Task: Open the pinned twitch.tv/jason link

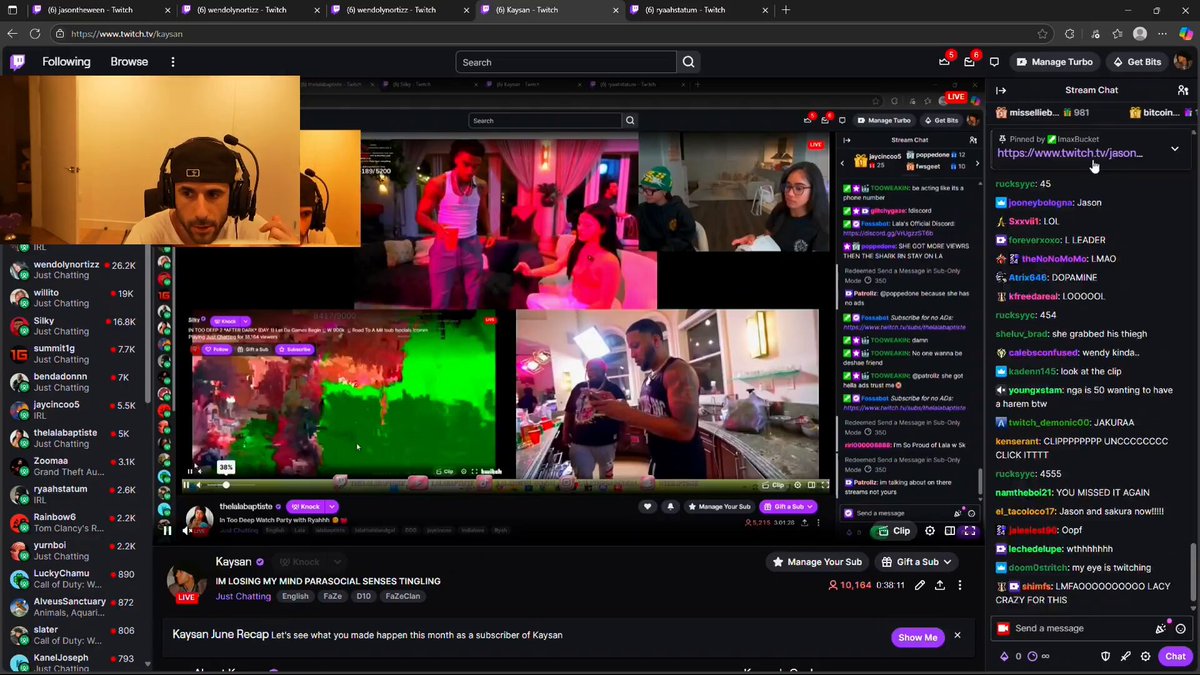Action: pos(1070,153)
